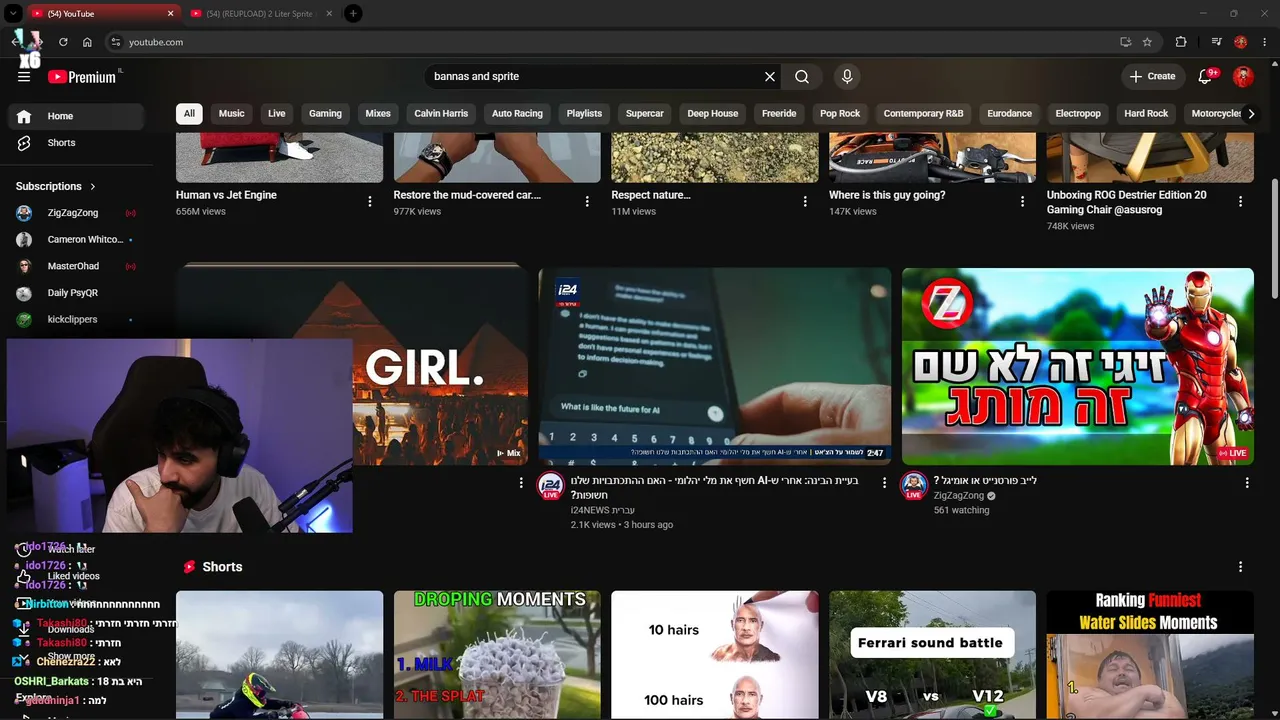The image size is (1280, 720).
Task: Open the Shorts section options menu
Action: pyautogui.click(x=1240, y=567)
